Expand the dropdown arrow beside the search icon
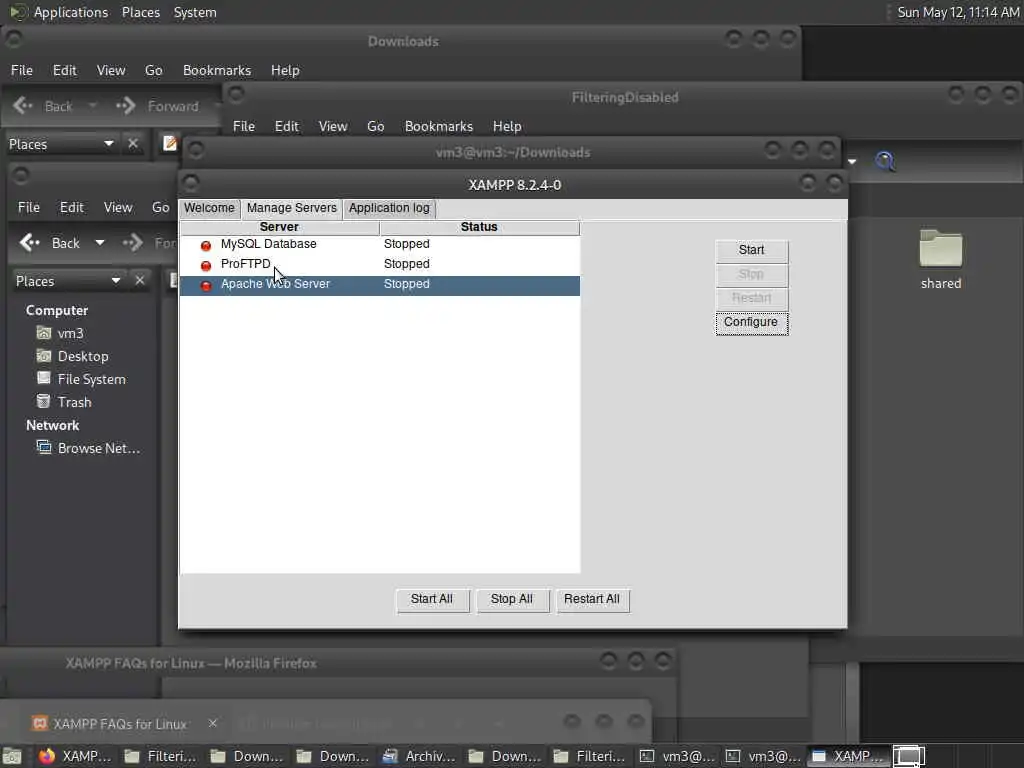The width and height of the screenshot is (1024, 768). coord(852,161)
